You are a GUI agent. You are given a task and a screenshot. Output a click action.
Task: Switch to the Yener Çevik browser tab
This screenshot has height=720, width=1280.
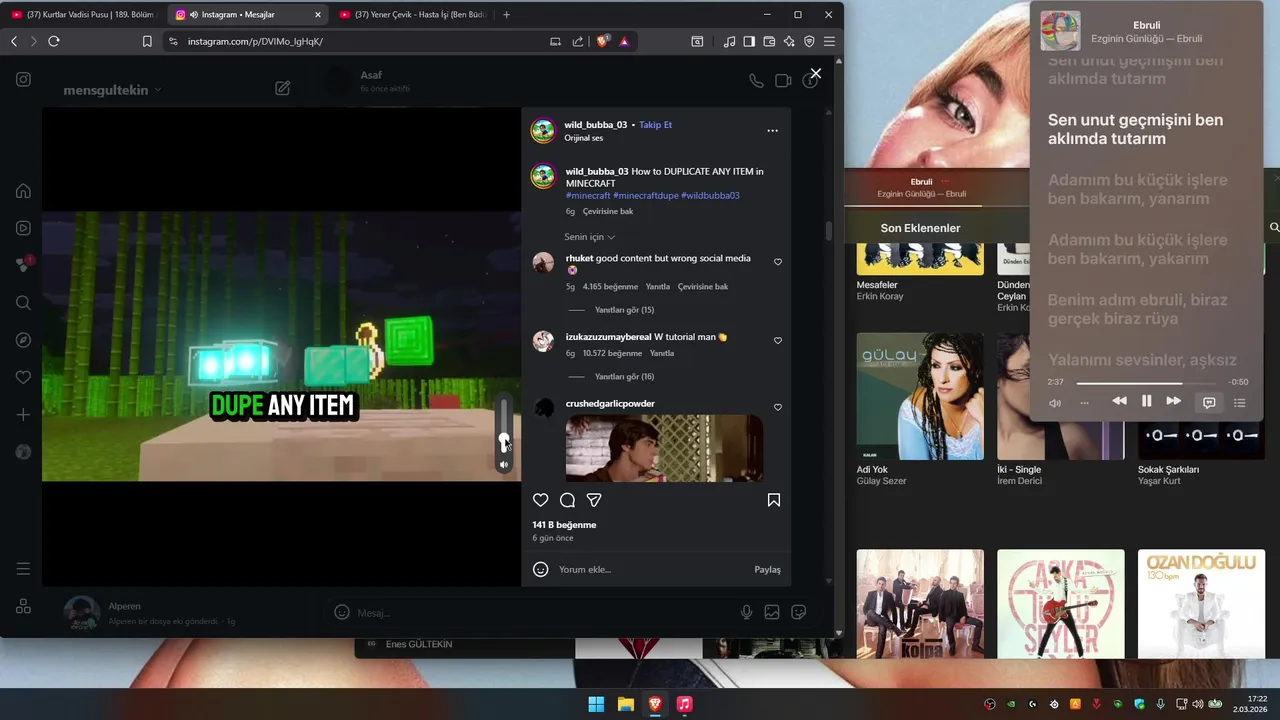point(415,15)
